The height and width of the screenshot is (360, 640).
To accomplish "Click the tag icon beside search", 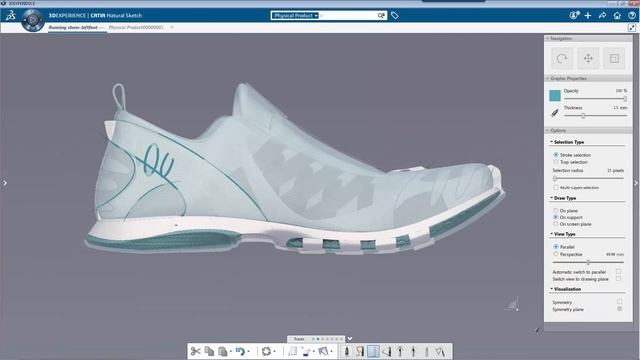I will pyautogui.click(x=394, y=16).
